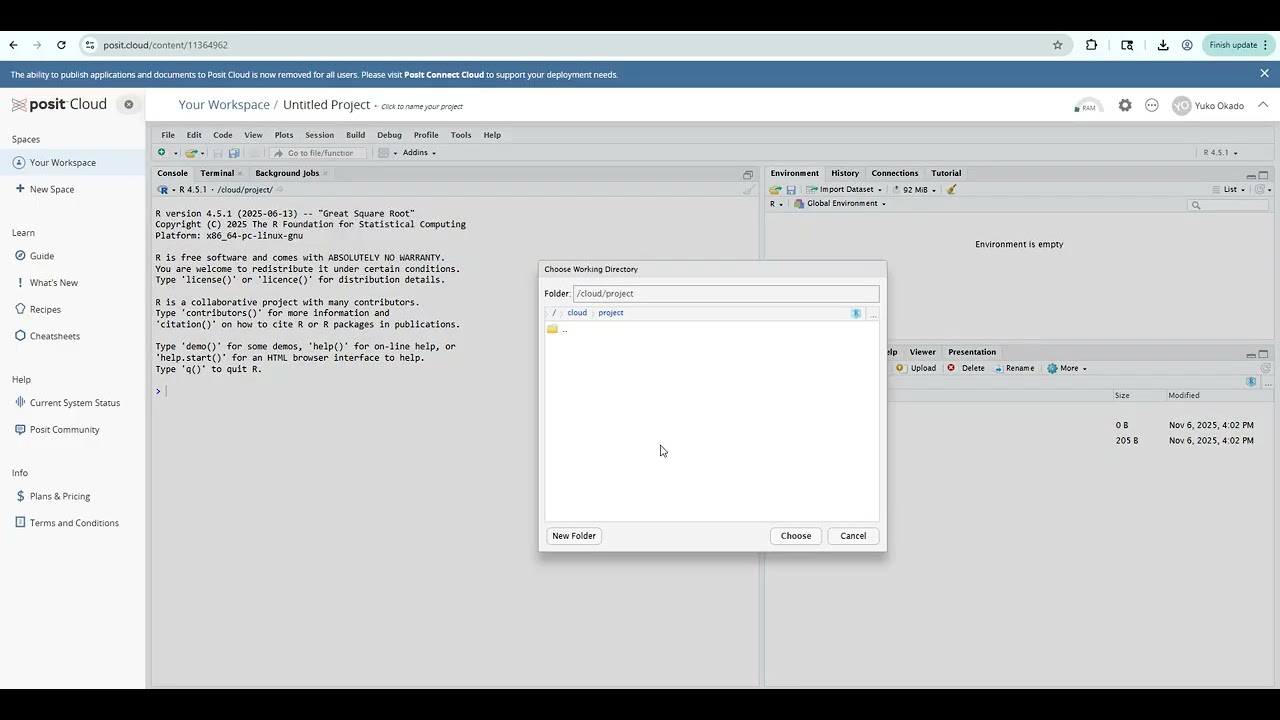
Task: Open the R 4.5.1 version dropdown in toolbar
Action: click(x=1220, y=153)
